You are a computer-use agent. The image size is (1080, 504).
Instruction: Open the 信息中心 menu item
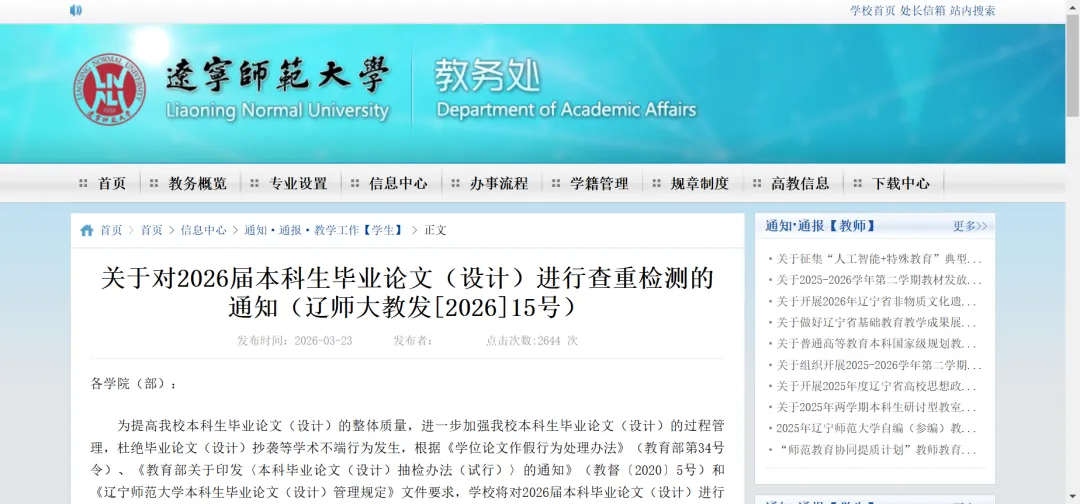tap(398, 183)
